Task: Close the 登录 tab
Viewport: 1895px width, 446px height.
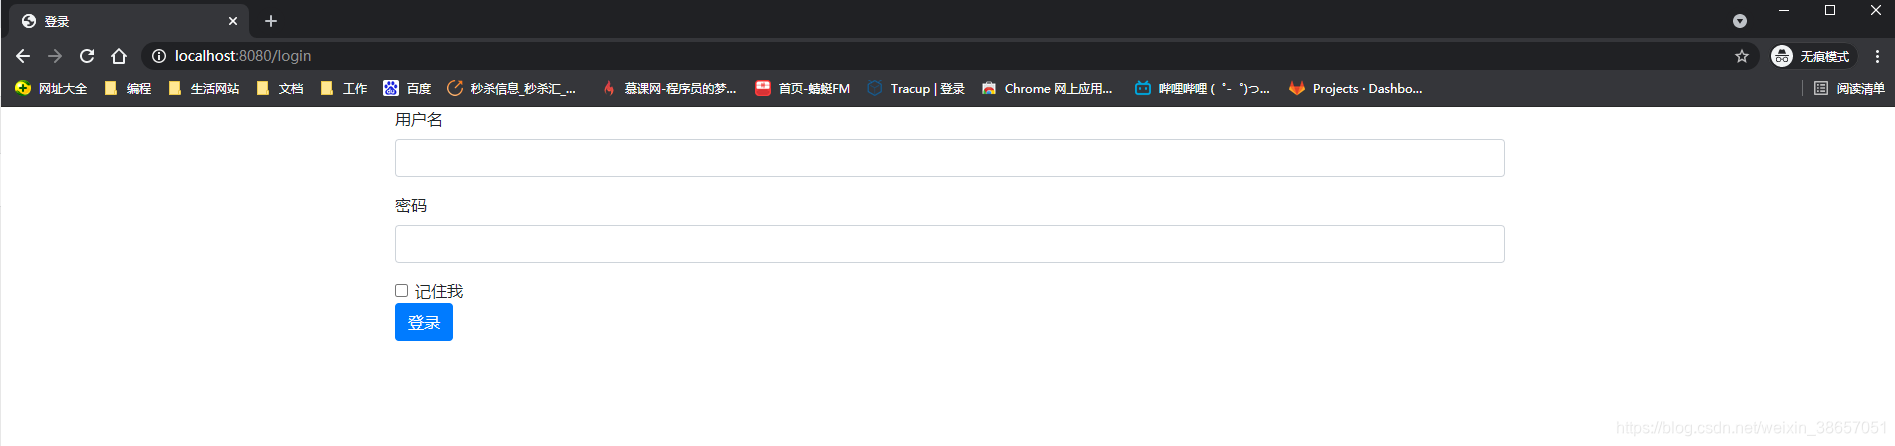Action: (233, 21)
